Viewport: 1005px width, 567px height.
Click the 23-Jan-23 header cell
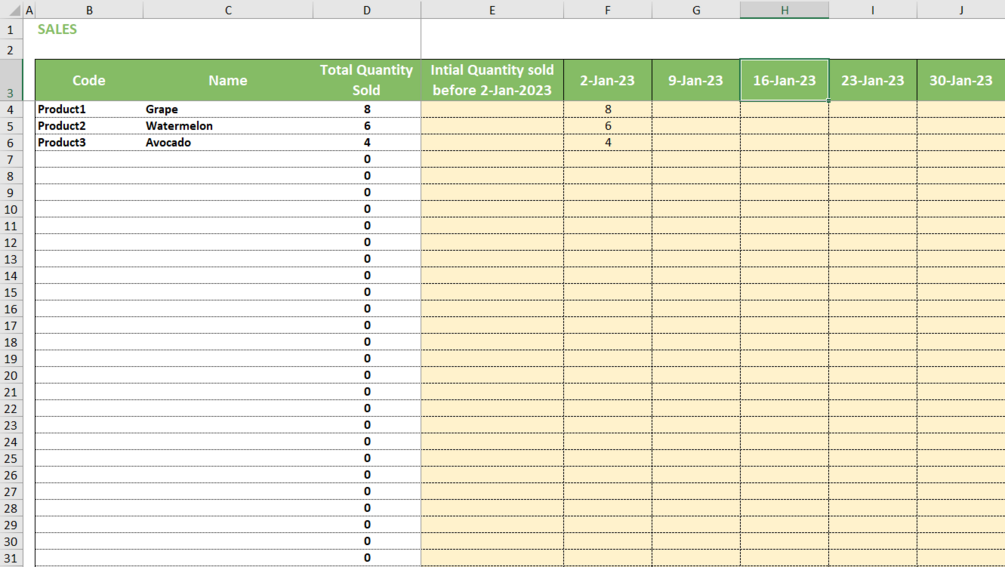pos(873,80)
